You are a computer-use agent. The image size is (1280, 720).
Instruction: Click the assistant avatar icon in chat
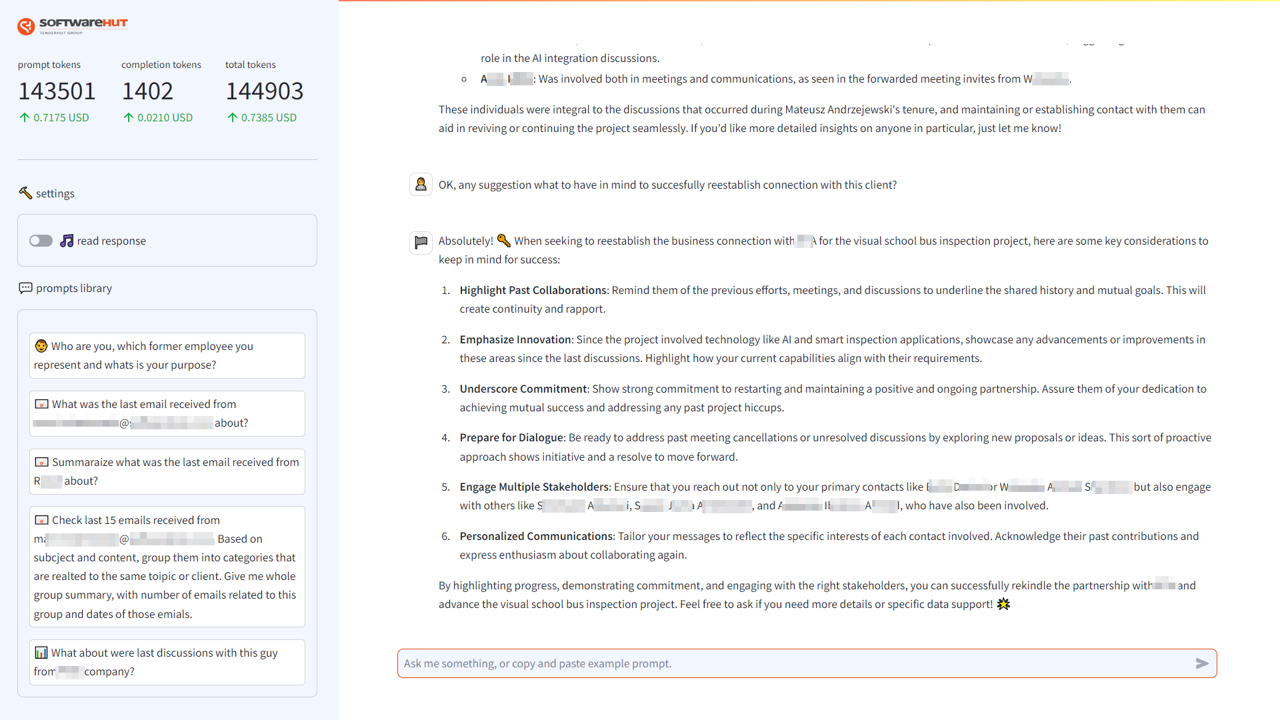(421, 242)
